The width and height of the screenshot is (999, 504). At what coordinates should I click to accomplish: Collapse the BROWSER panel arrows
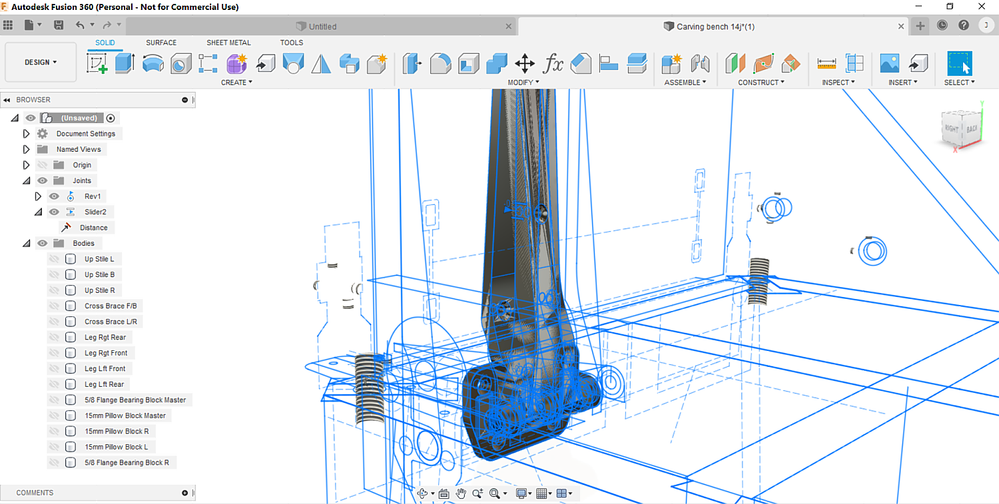click(x=7, y=100)
